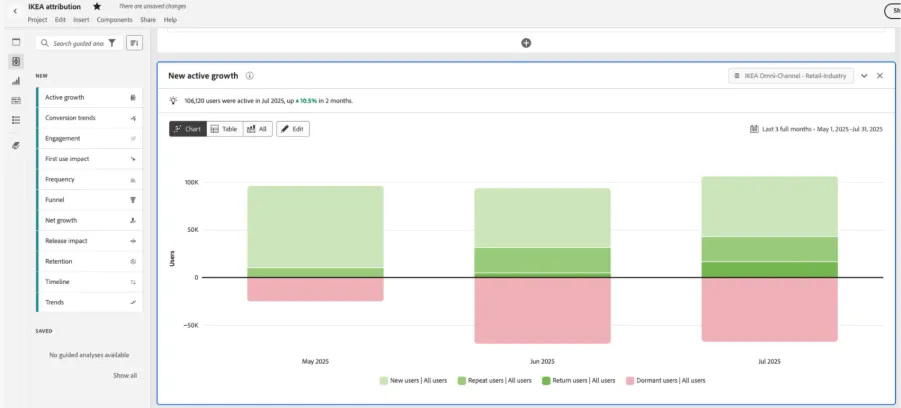This screenshot has width=901, height=408.
Task: Open the Help menu
Action: [x=170, y=20]
